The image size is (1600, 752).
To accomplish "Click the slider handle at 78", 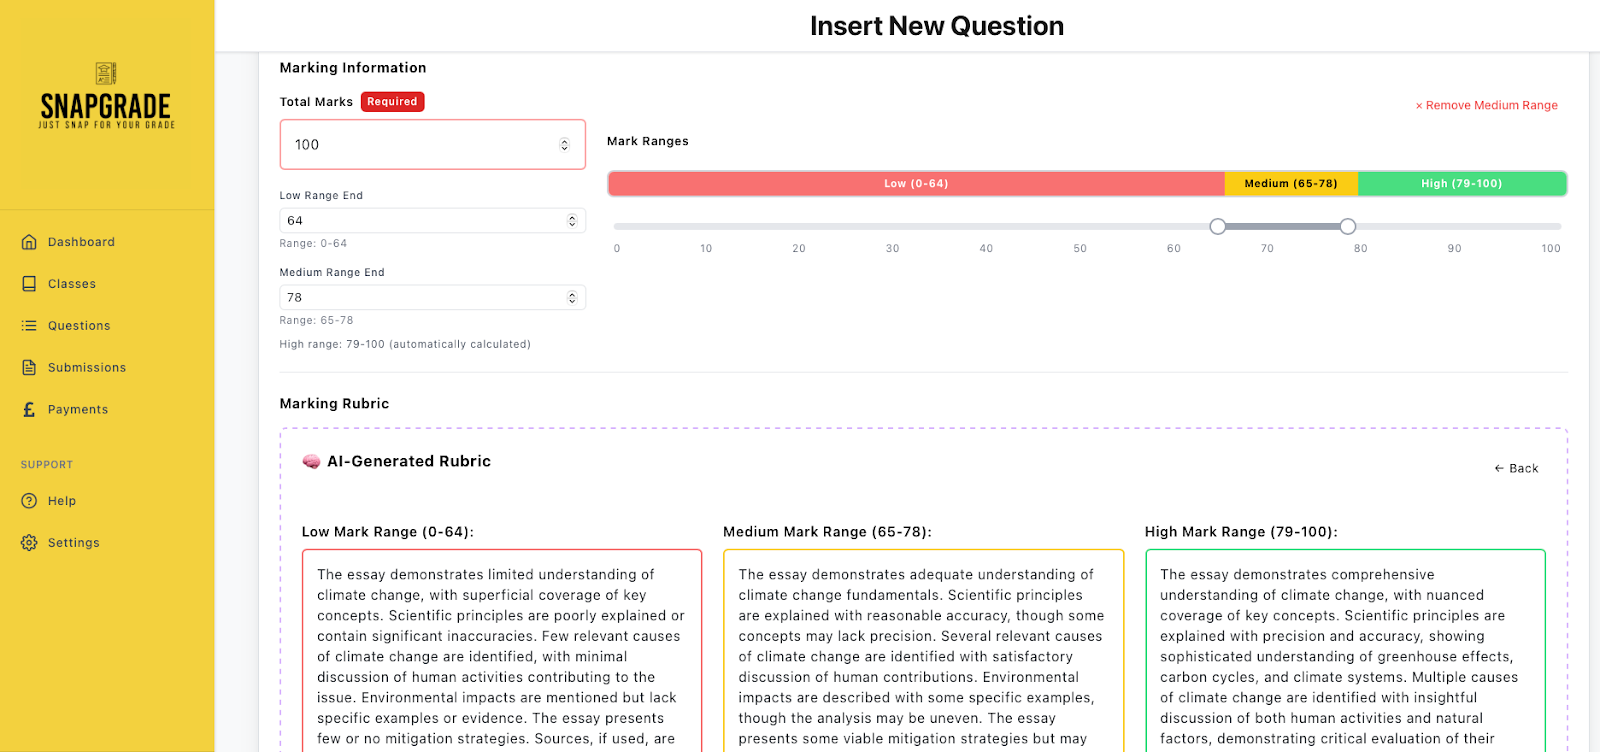I will pos(1347,226).
